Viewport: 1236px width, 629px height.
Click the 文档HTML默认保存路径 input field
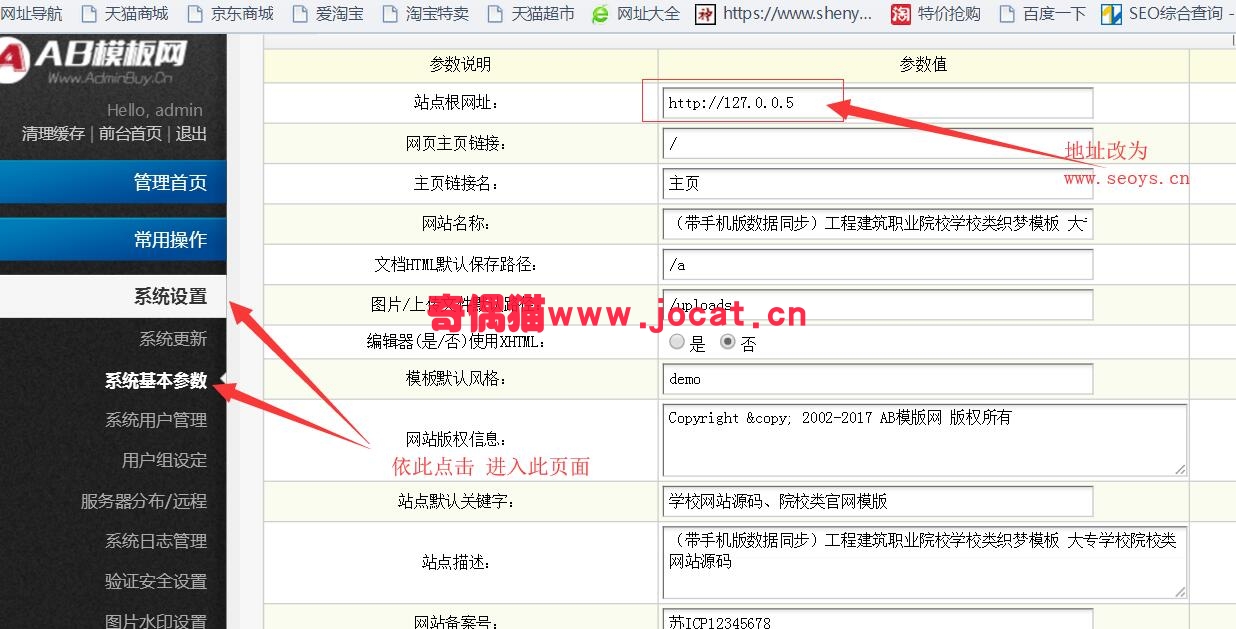pos(877,265)
